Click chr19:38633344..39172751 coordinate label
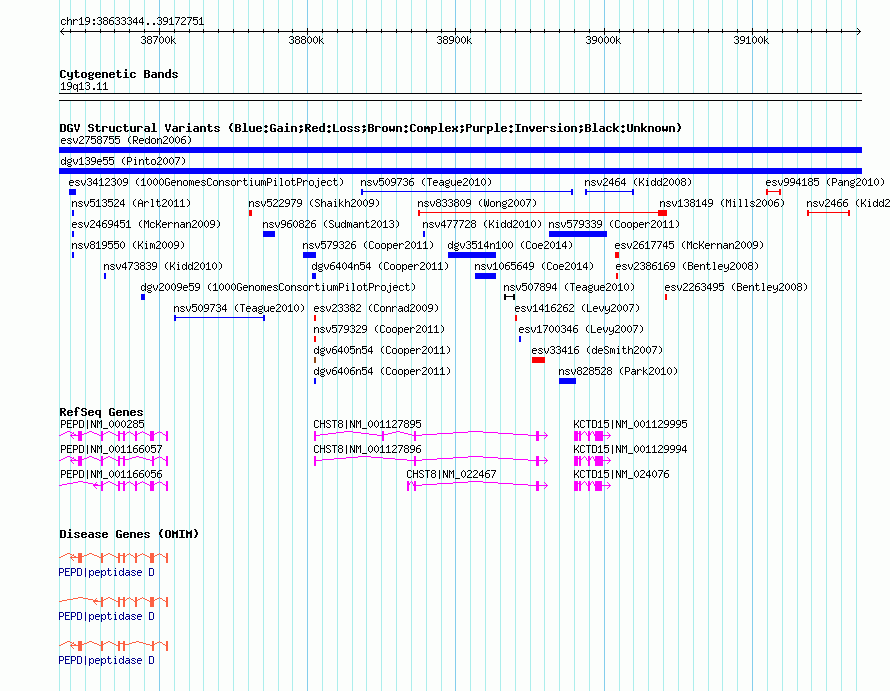Screen dimensions: 890x691 (132, 22)
